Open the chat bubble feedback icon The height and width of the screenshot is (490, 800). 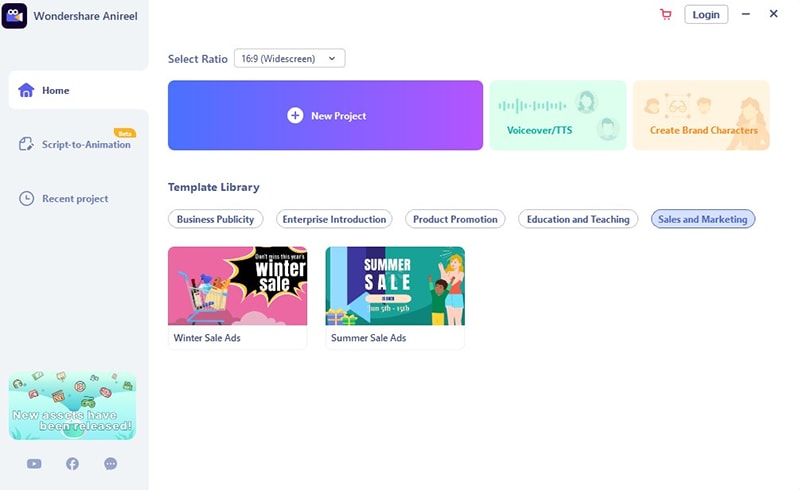[x=111, y=463]
